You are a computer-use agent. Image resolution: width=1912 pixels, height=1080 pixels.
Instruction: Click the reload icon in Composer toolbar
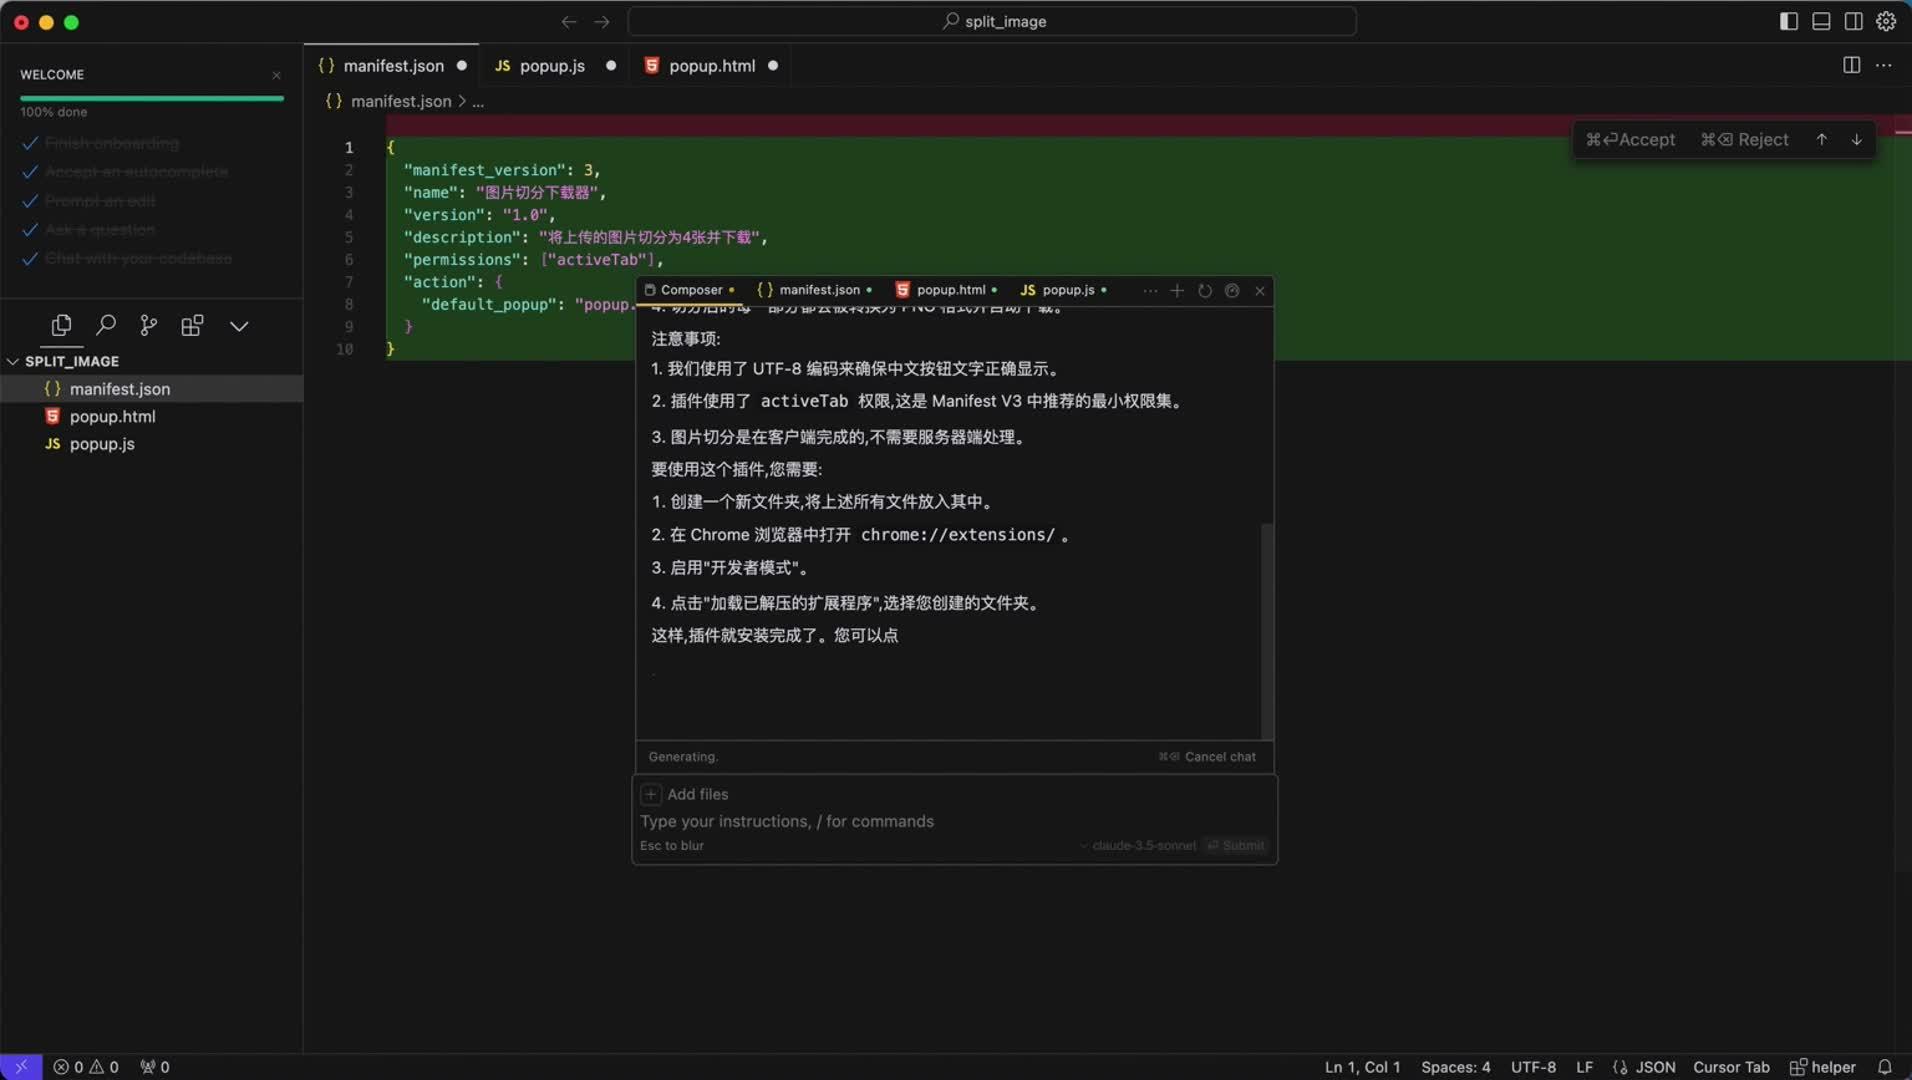pyautogui.click(x=1206, y=290)
